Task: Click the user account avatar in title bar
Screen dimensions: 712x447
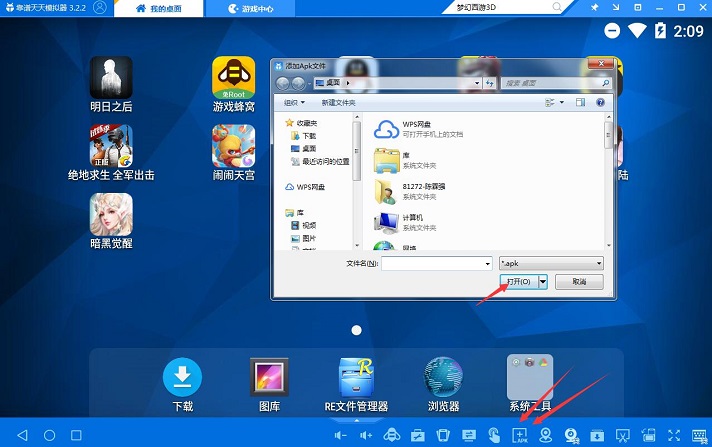Action: point(100,8)
